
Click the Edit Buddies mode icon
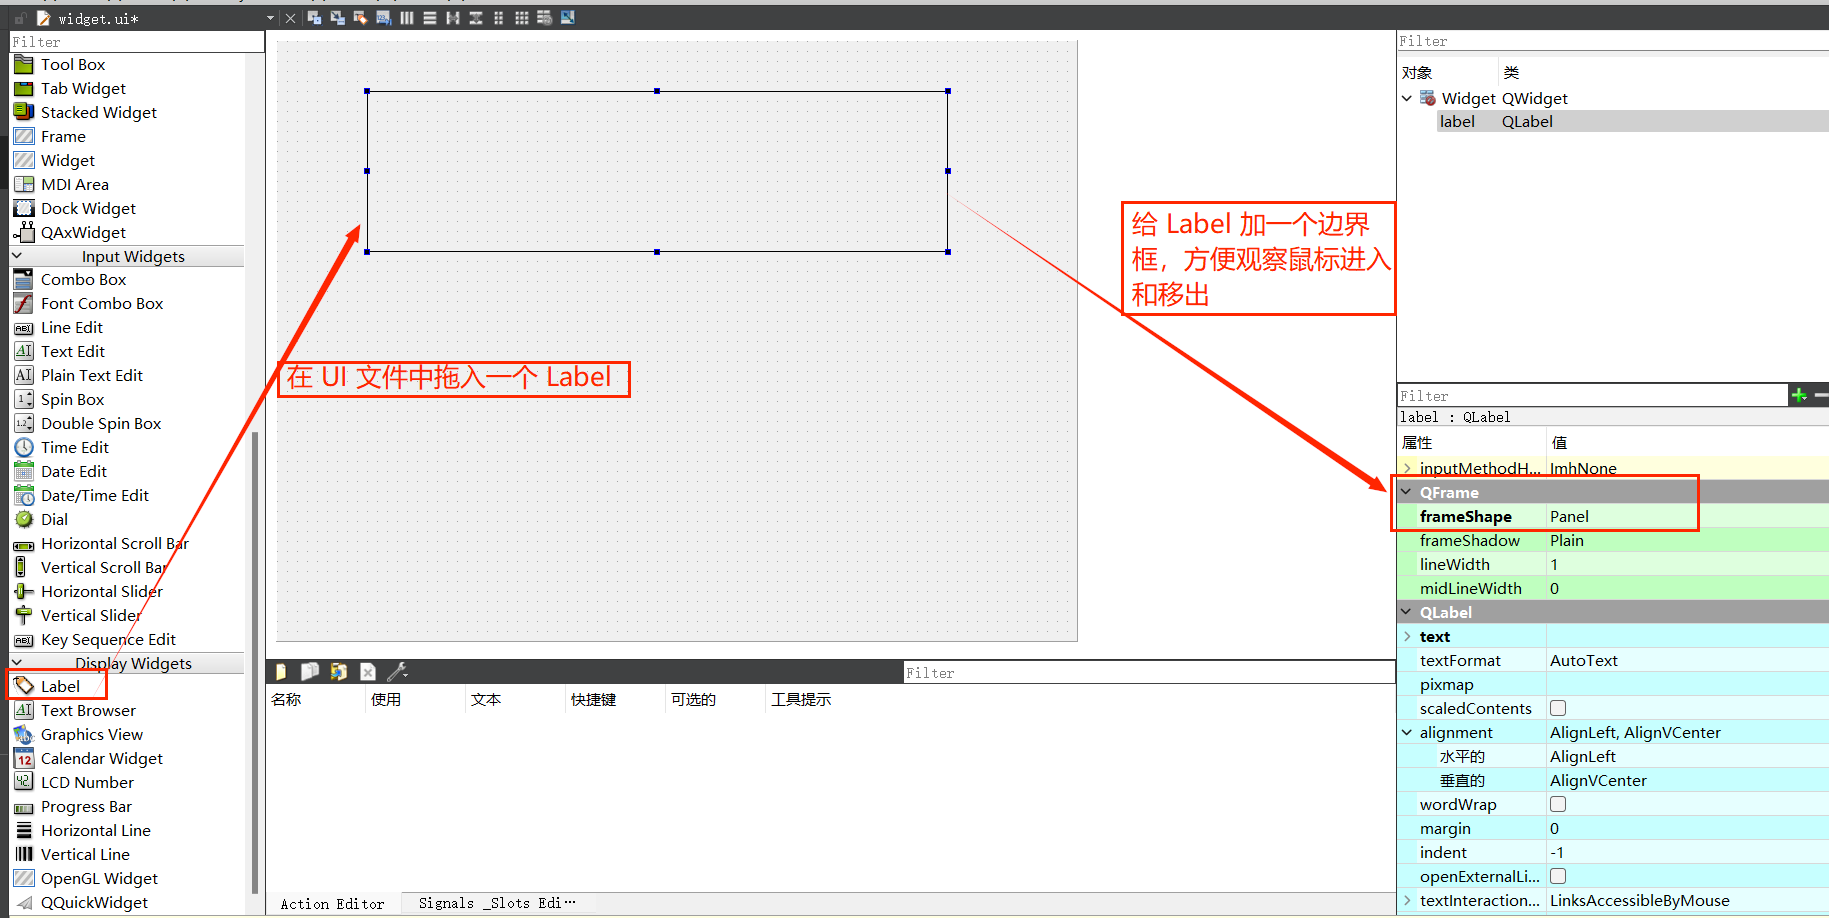pyautogui.click(x=360, y=18)
